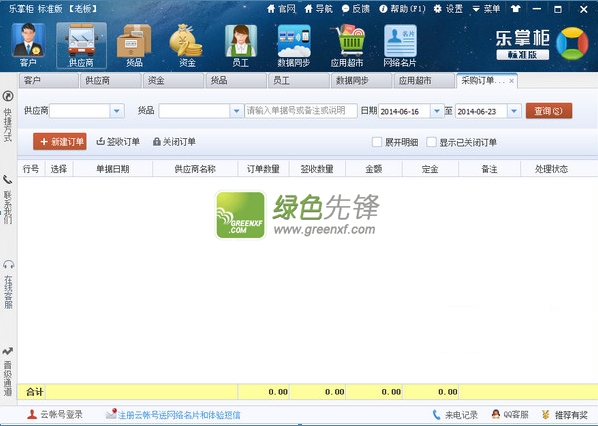The height and width of the screenshot is (426, 598).
Task: Click the 金额 column header
Action: 373,169
